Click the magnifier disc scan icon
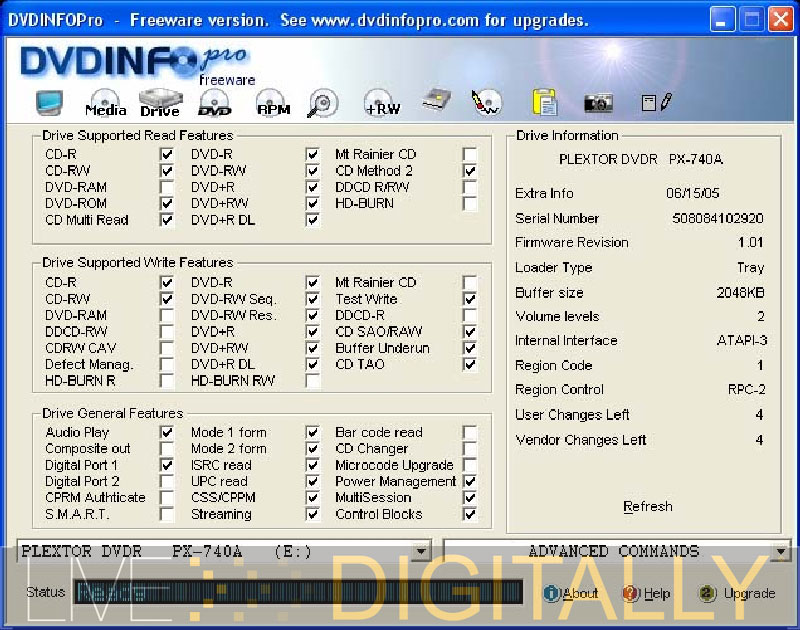 click(x=323, y=102)
